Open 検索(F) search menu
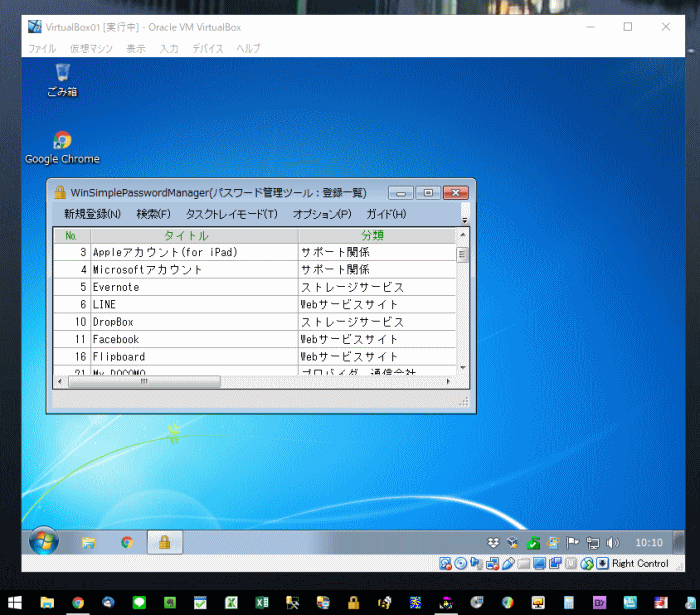The height and width of the screenshot is (615, 700). (153, 214)
